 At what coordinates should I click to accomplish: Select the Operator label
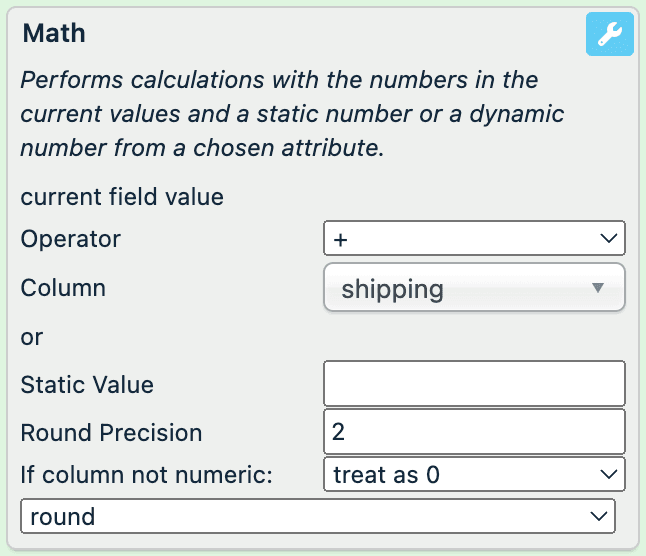point(70,239)
